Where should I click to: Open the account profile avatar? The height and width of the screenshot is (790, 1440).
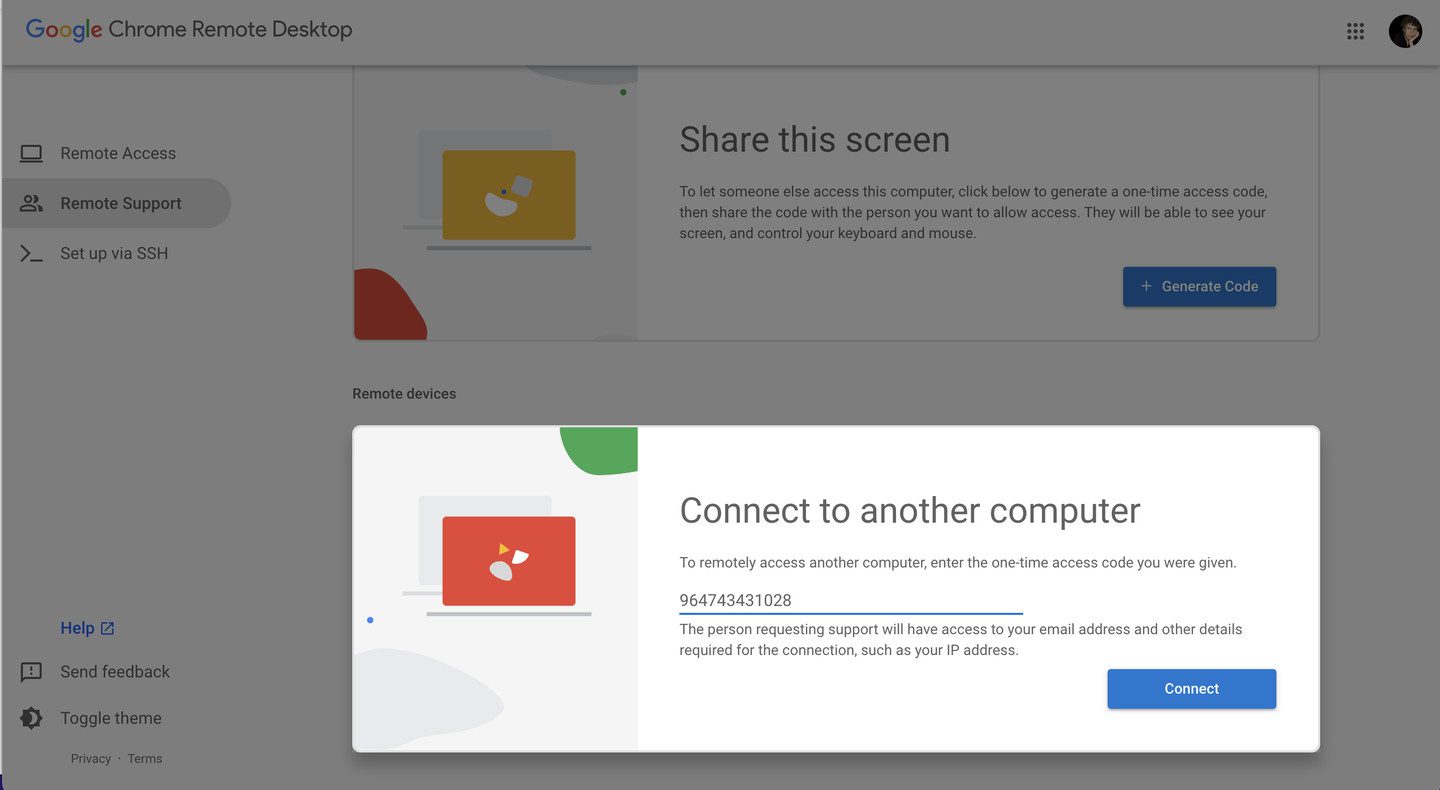pos(1405,31)
